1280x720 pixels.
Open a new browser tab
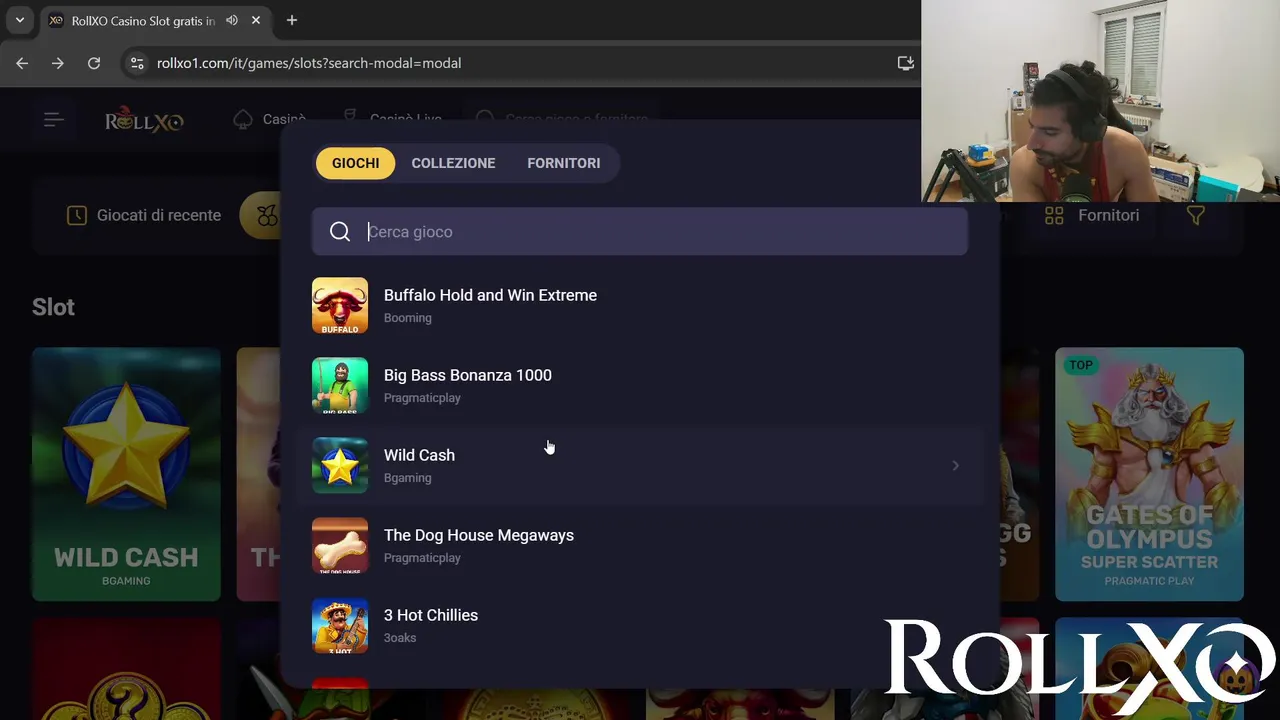tap(292, 20)
